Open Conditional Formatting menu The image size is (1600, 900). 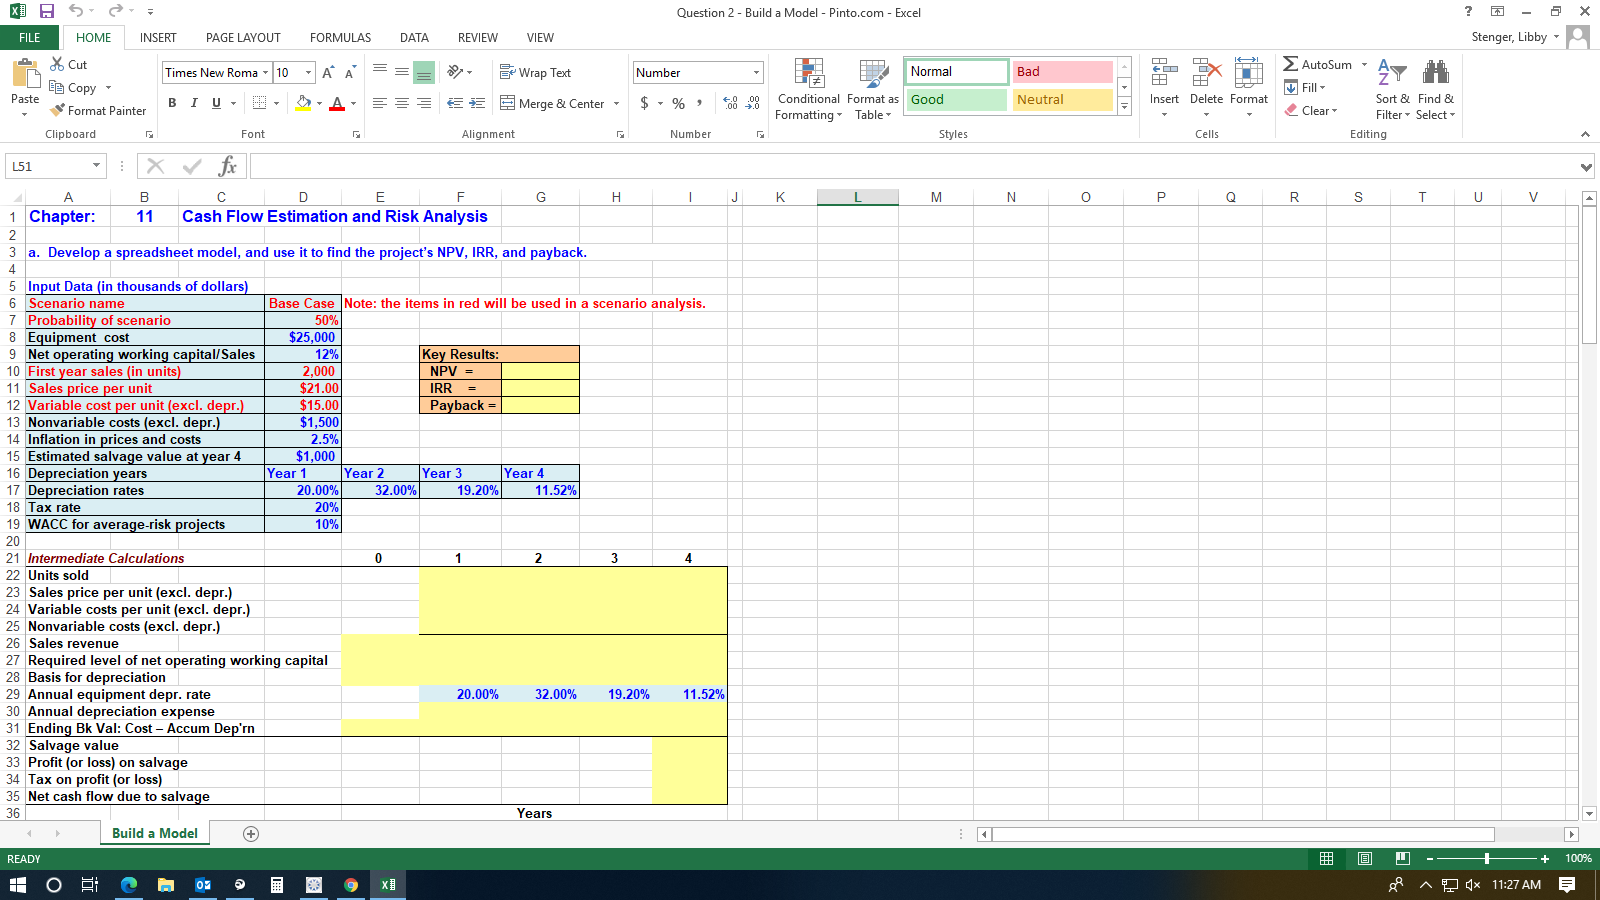(809, 89)
